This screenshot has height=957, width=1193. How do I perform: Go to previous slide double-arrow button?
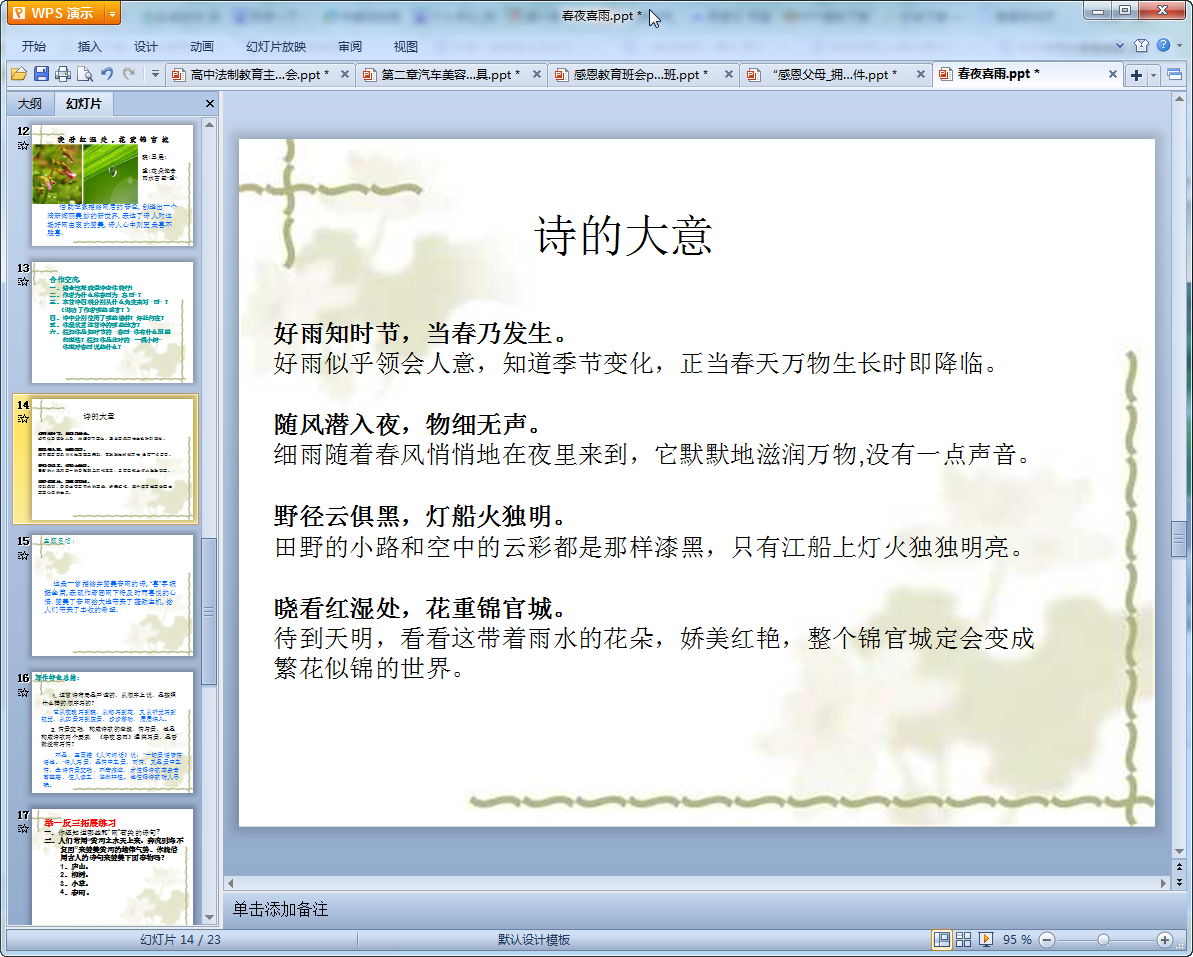click(x=1179, y=866)
